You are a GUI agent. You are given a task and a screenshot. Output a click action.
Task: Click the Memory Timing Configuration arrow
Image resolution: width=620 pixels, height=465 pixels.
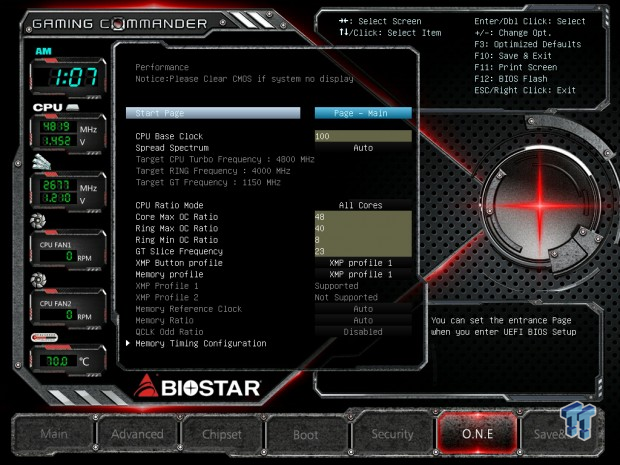click(128, 343)
